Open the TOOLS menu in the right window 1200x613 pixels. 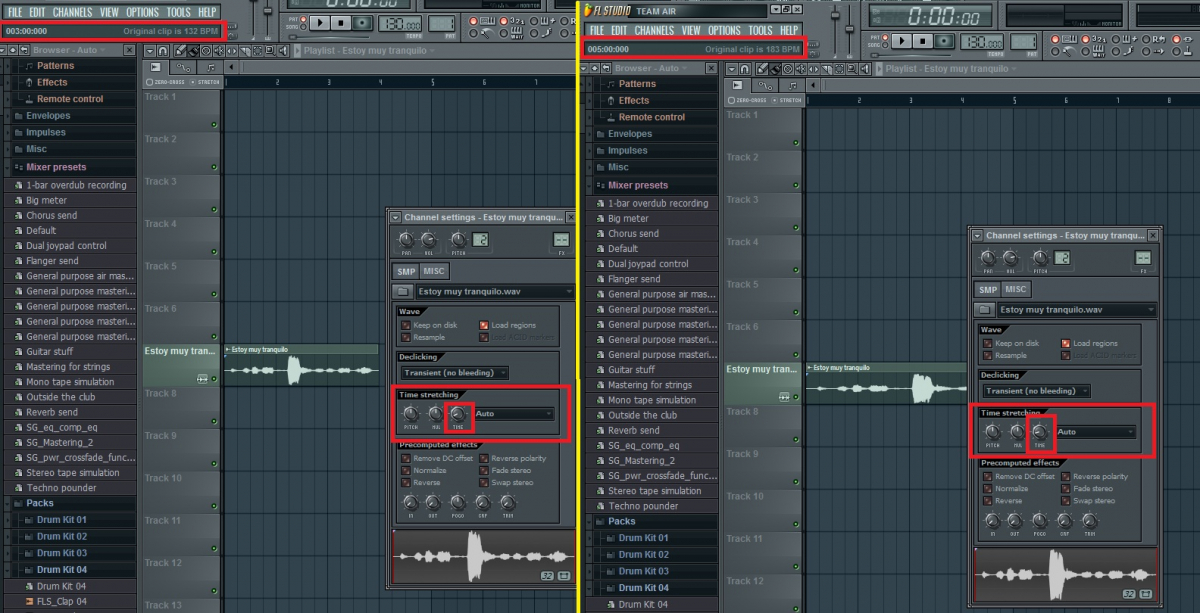tap(760, 30)
